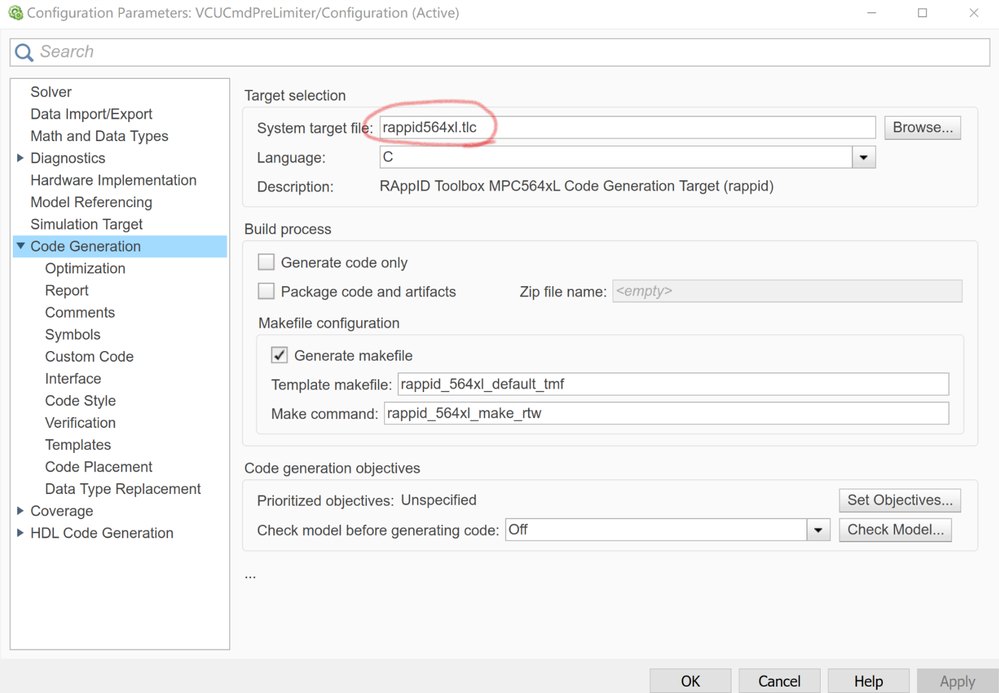Select the Diagnostics category
This screenshot has width=999, height=693.
click(68, 158)
